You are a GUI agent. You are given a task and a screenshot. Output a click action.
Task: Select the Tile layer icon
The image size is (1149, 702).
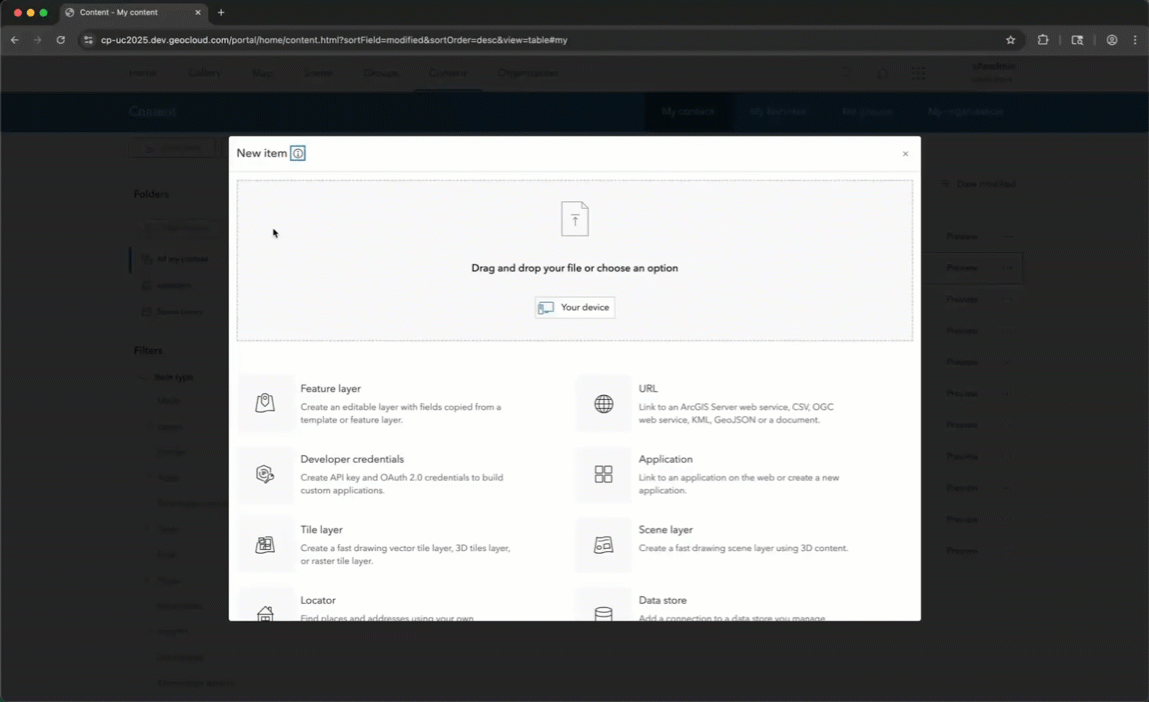pos(265,544)
